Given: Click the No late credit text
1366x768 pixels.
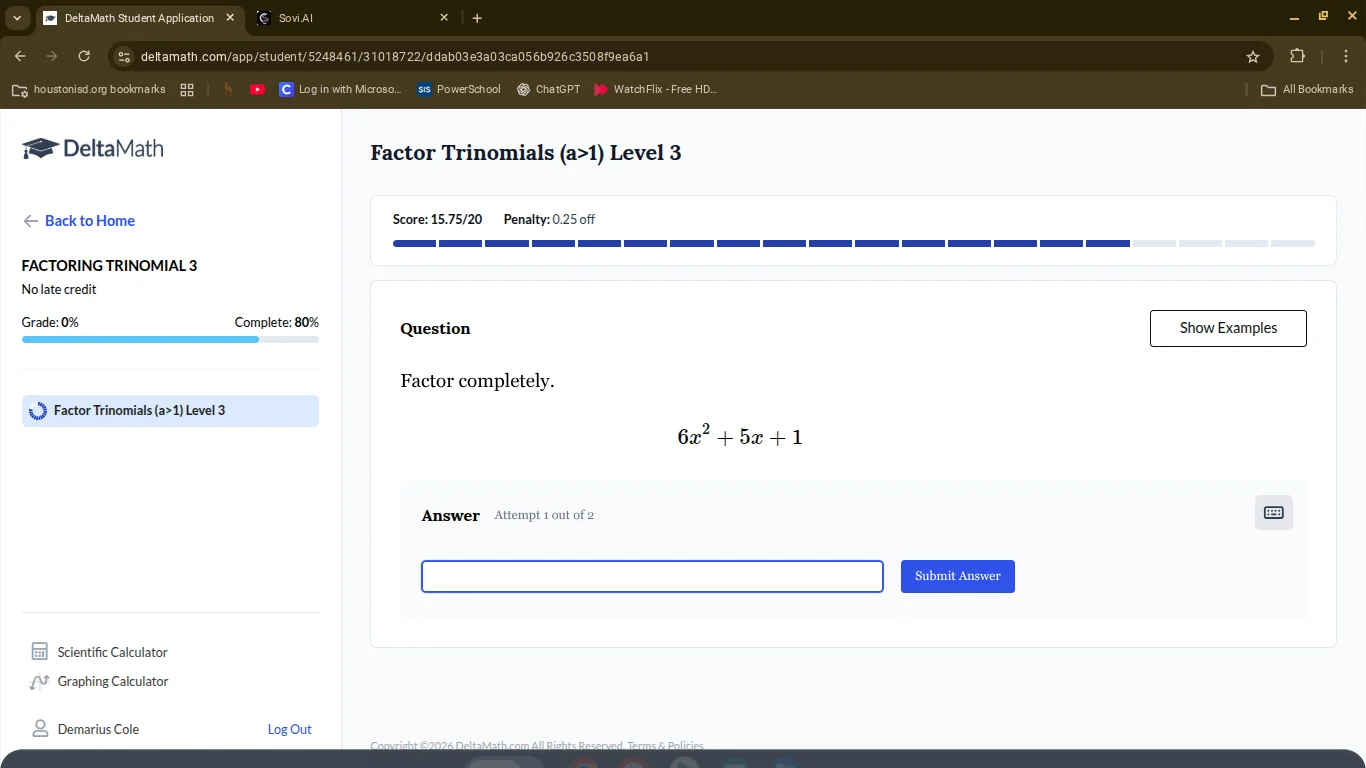Looking at the screenshot, I should click(59, 289).
